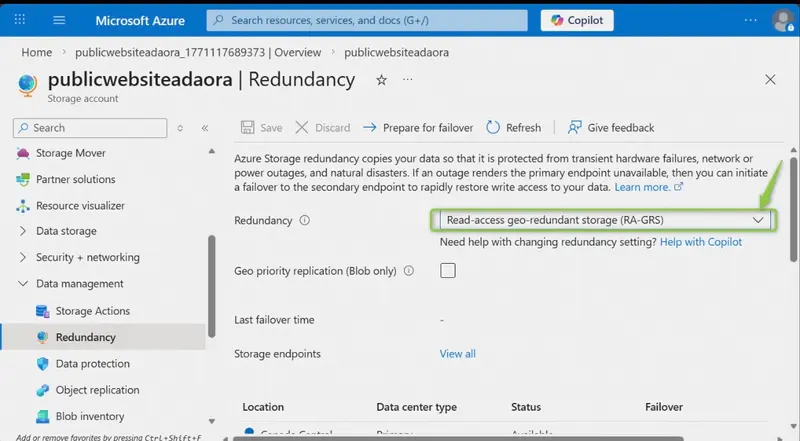Click the Status column header
Viewport: 800px width, 441px height.
coord(526,407)
